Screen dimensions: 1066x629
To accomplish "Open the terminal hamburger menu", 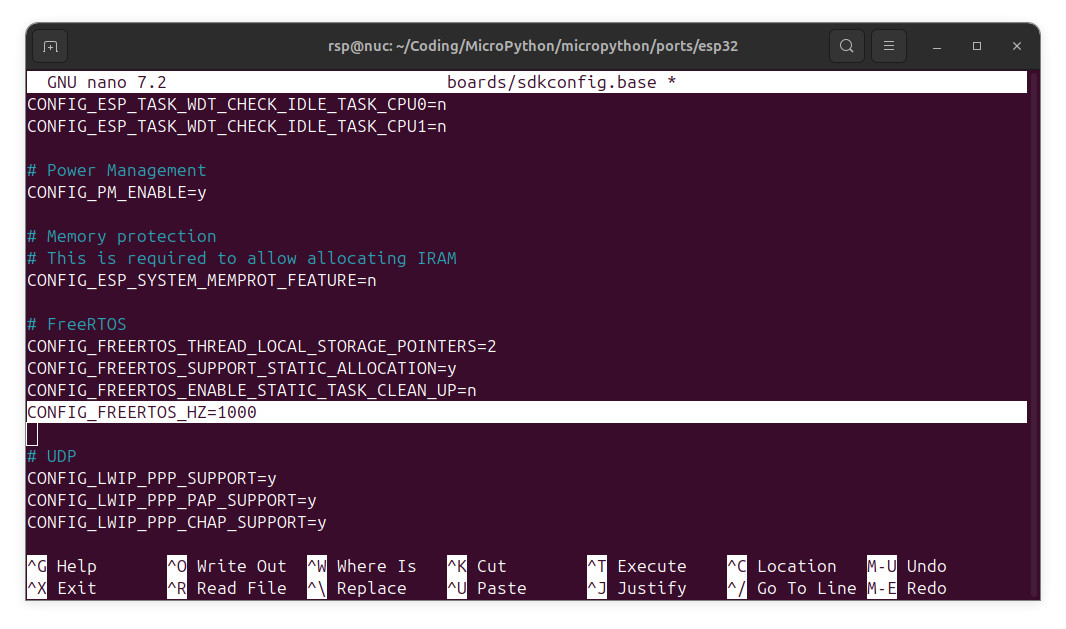I will point(889,46).
